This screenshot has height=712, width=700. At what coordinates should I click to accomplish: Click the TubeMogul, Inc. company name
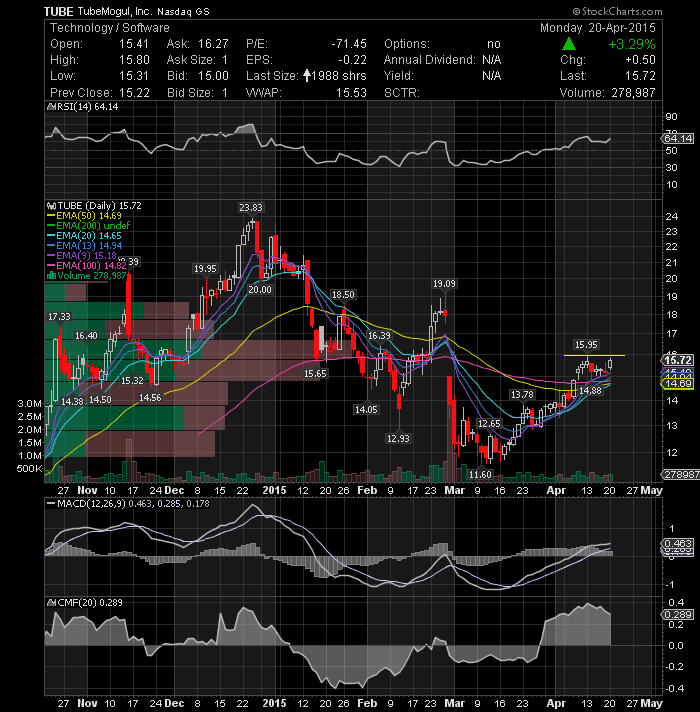tap(116, 11)
